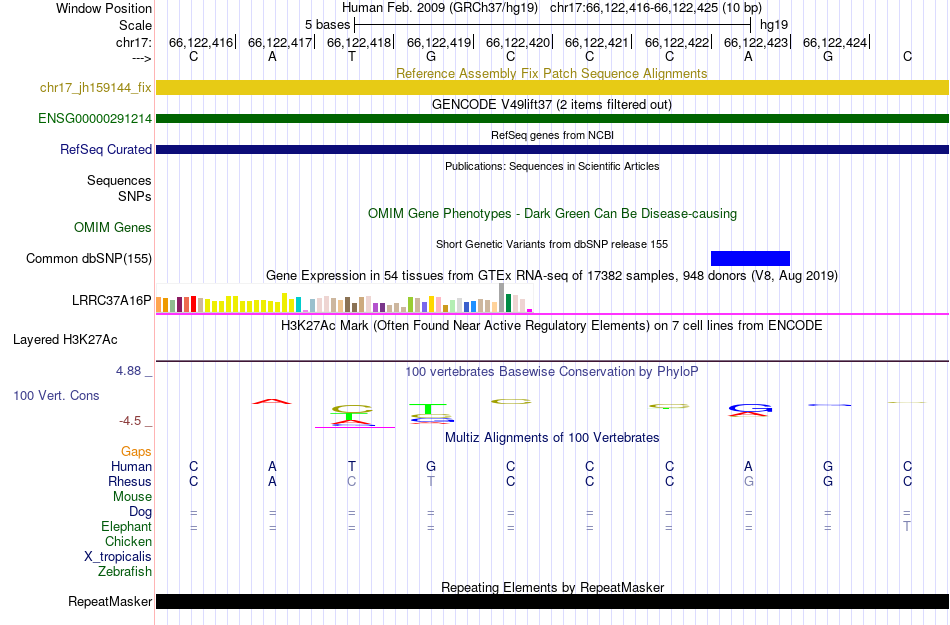Click the blue Common dbSNP variant block
The width and height of the screenshot is (950, 625).
(x=750, y=259)
